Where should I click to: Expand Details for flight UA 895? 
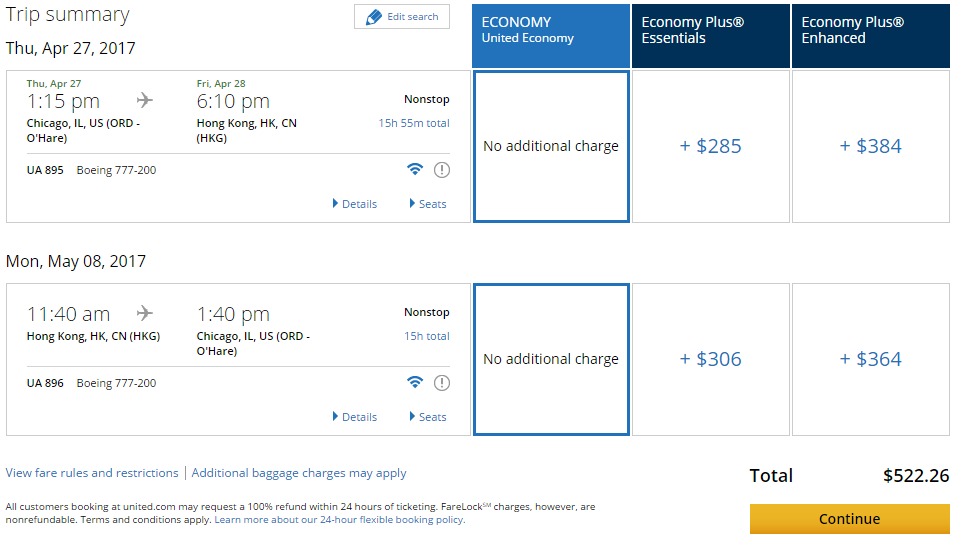click(355, 204)
